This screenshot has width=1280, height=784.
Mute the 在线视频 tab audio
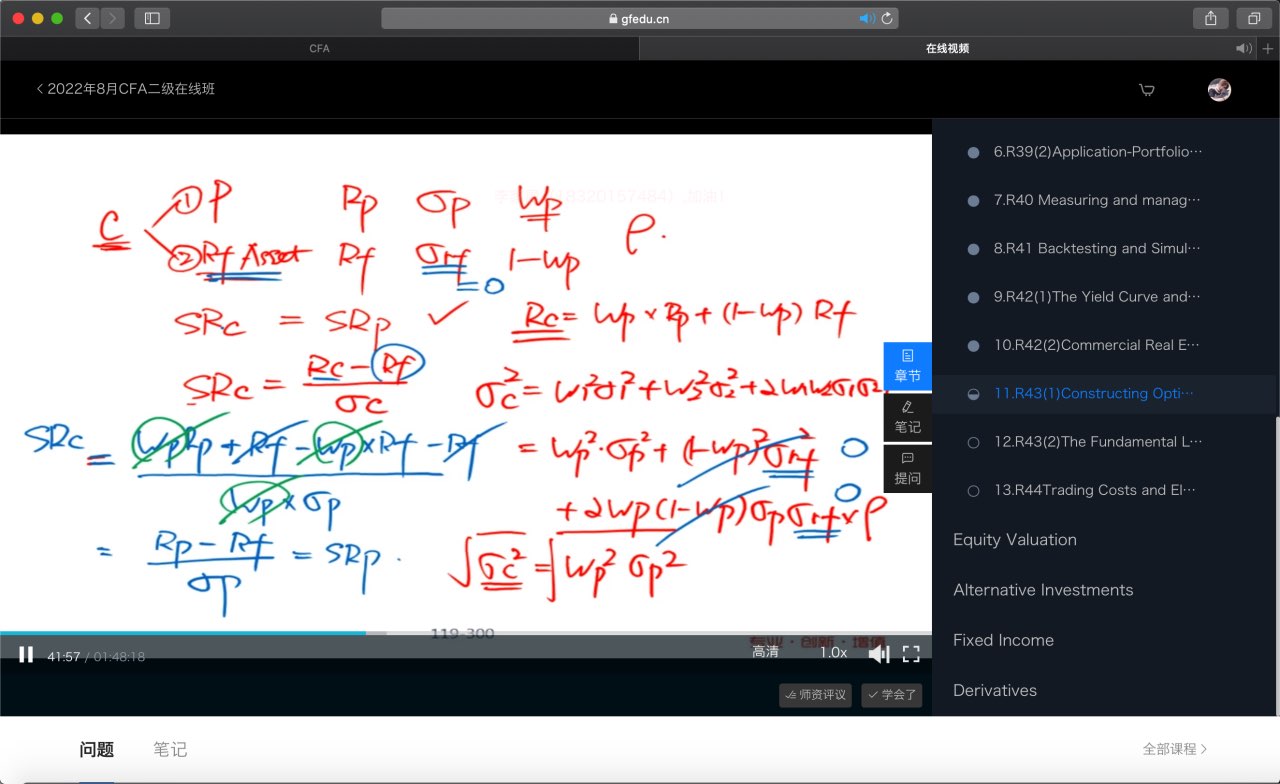[1243, 48]
